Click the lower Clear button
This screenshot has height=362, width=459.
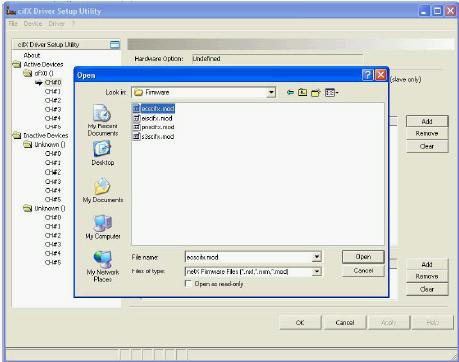coord(427,289)
